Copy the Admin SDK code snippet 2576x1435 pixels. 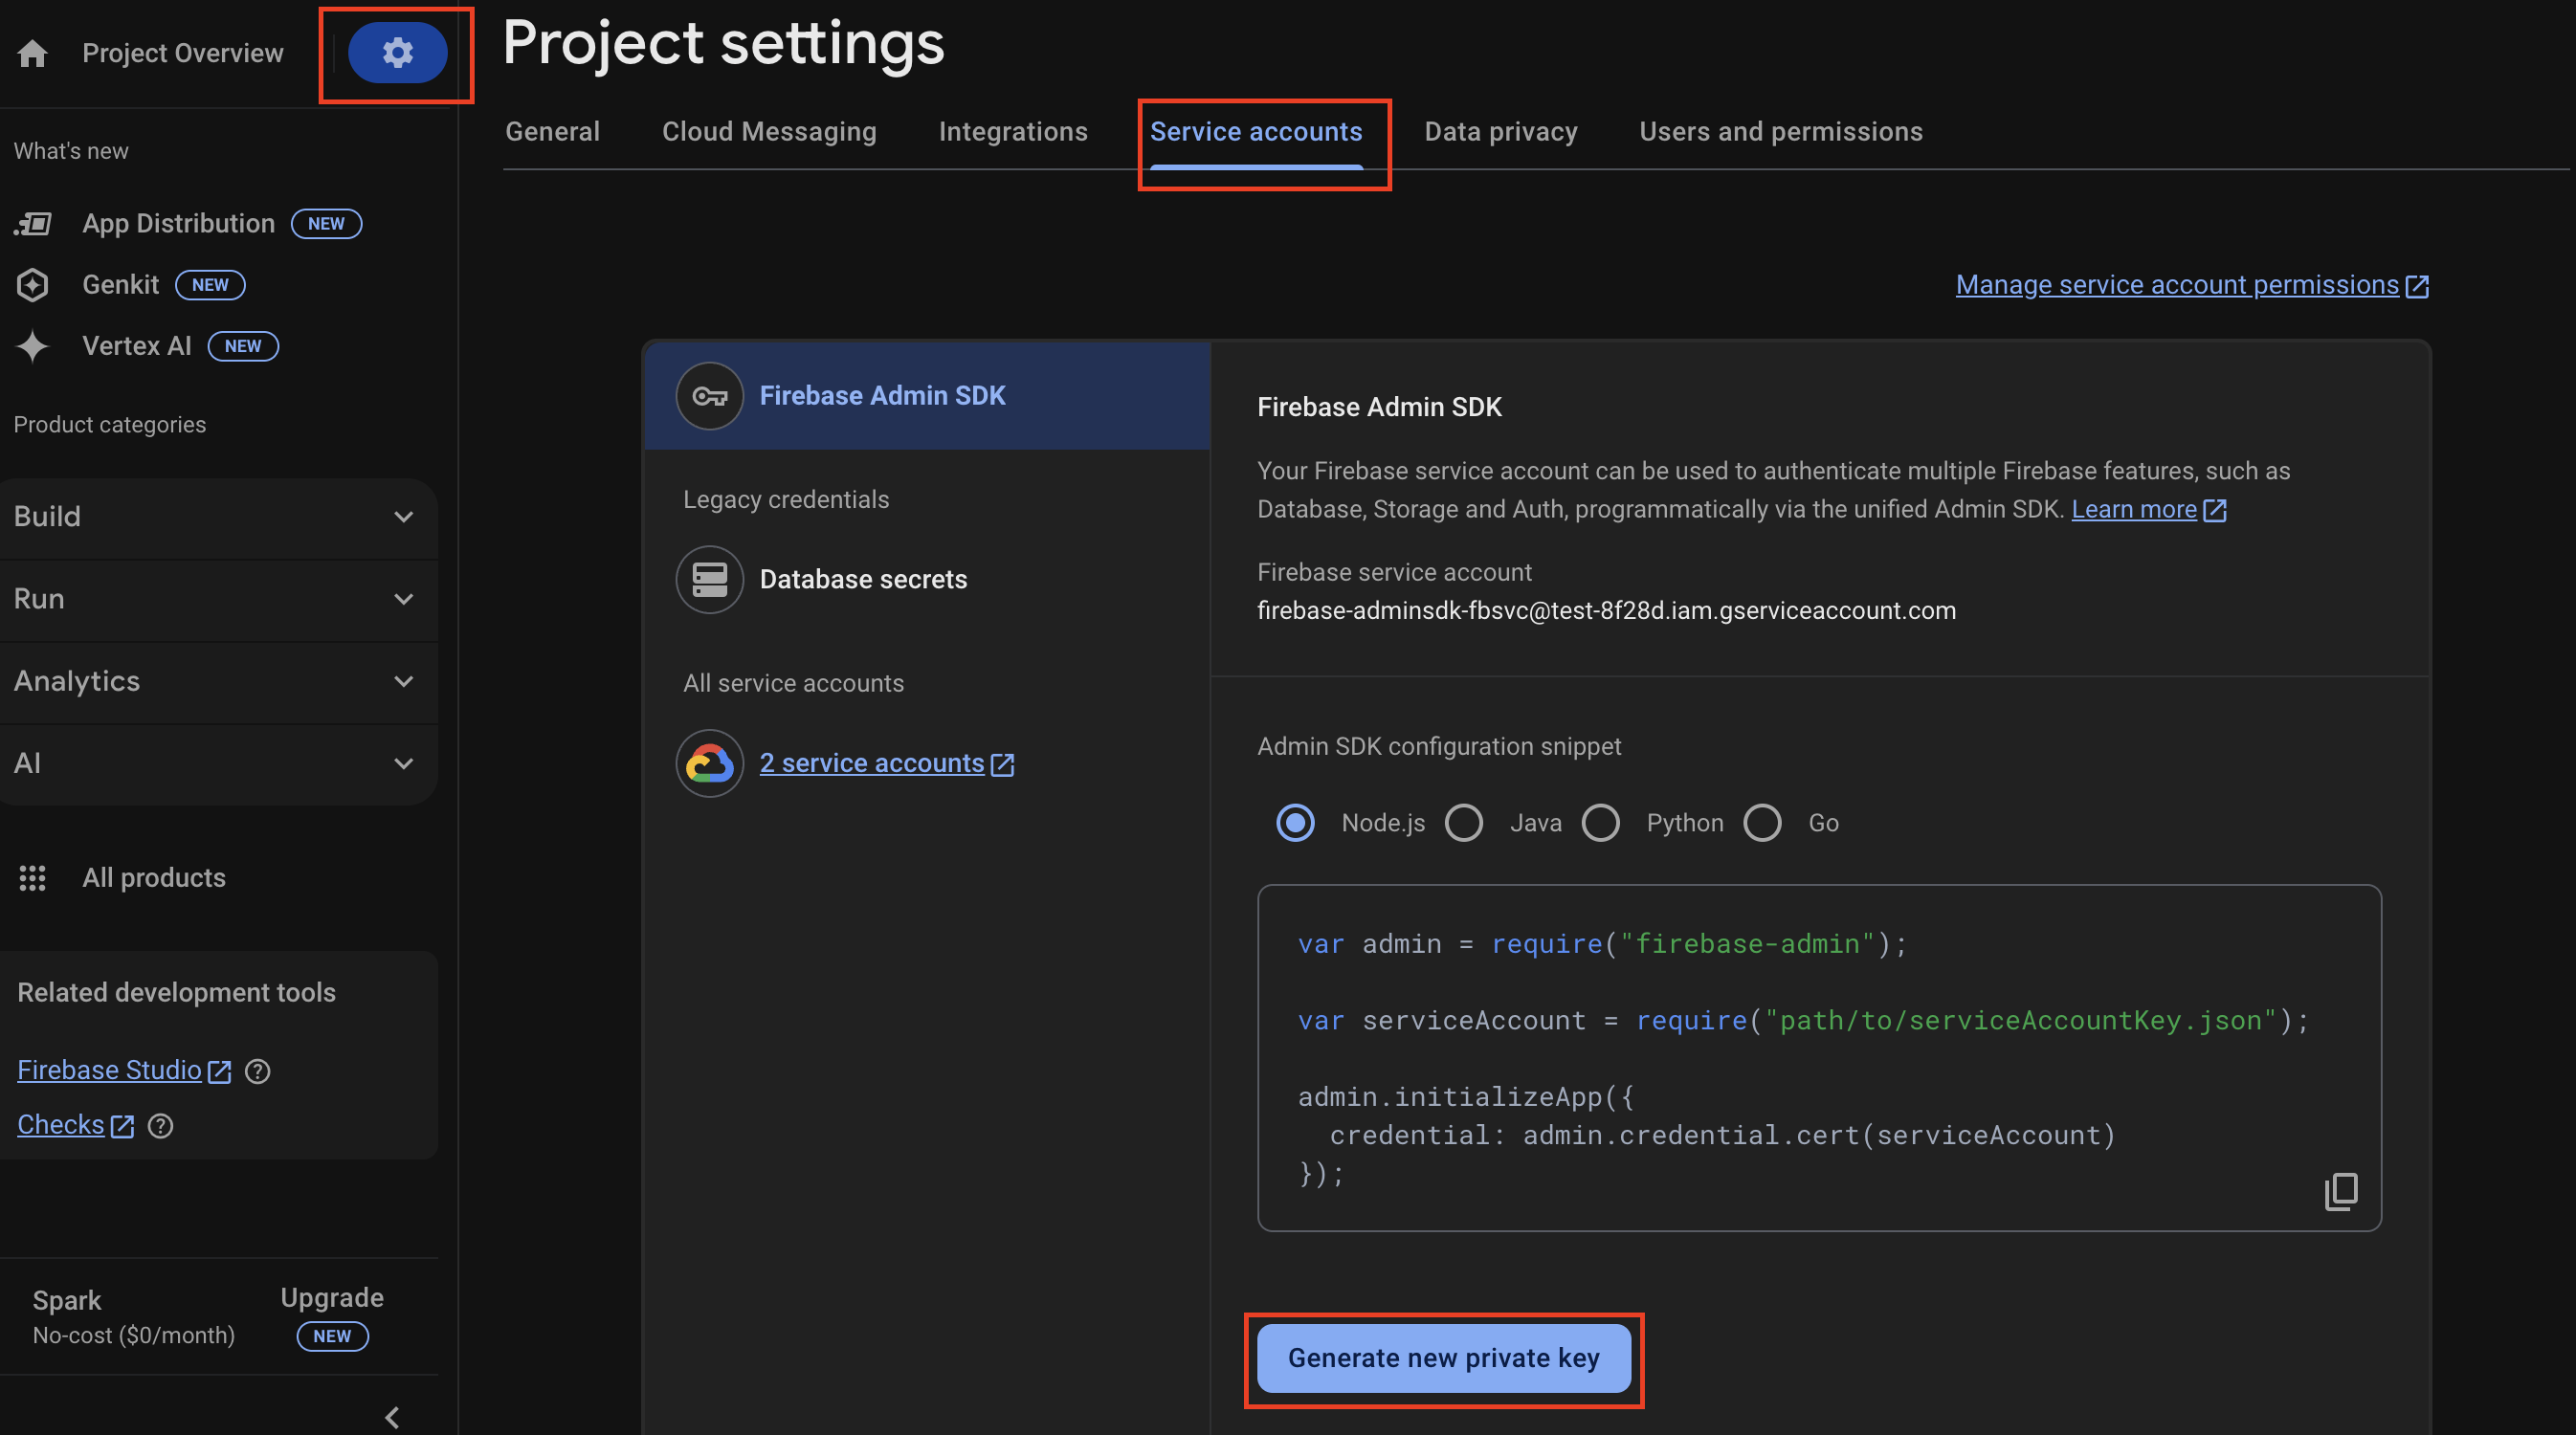point(2341,1191)
